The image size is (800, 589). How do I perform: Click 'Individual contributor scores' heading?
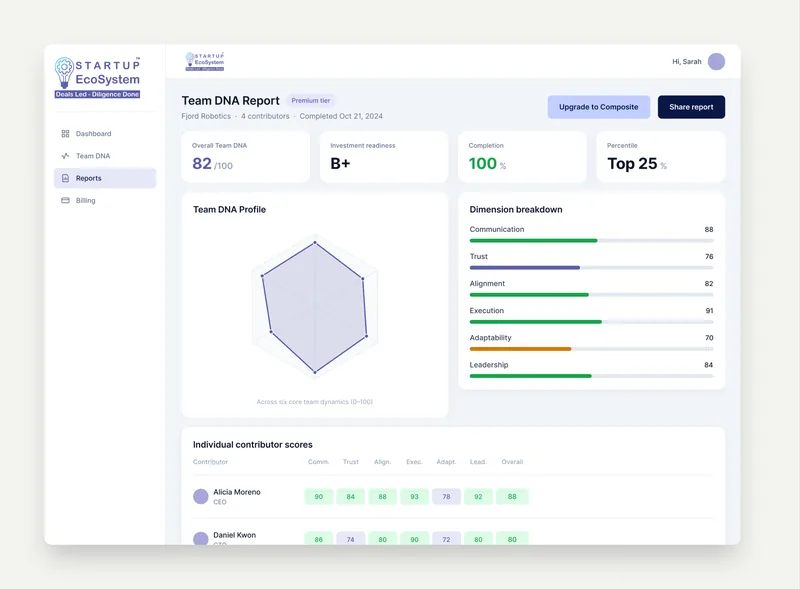[x=253, y=445]
